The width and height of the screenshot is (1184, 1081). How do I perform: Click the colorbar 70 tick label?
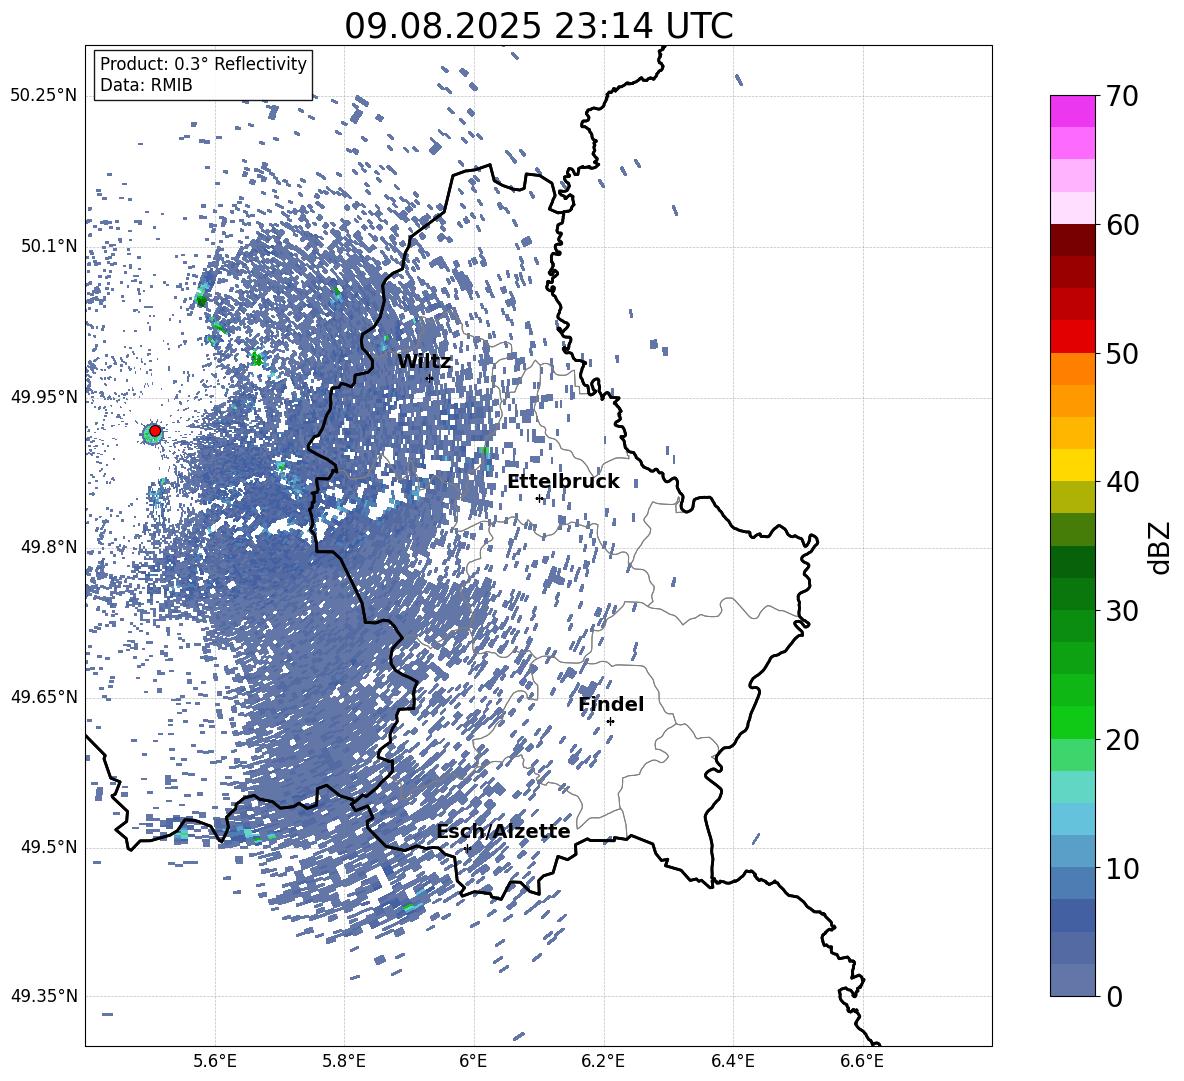(1122, 96)
